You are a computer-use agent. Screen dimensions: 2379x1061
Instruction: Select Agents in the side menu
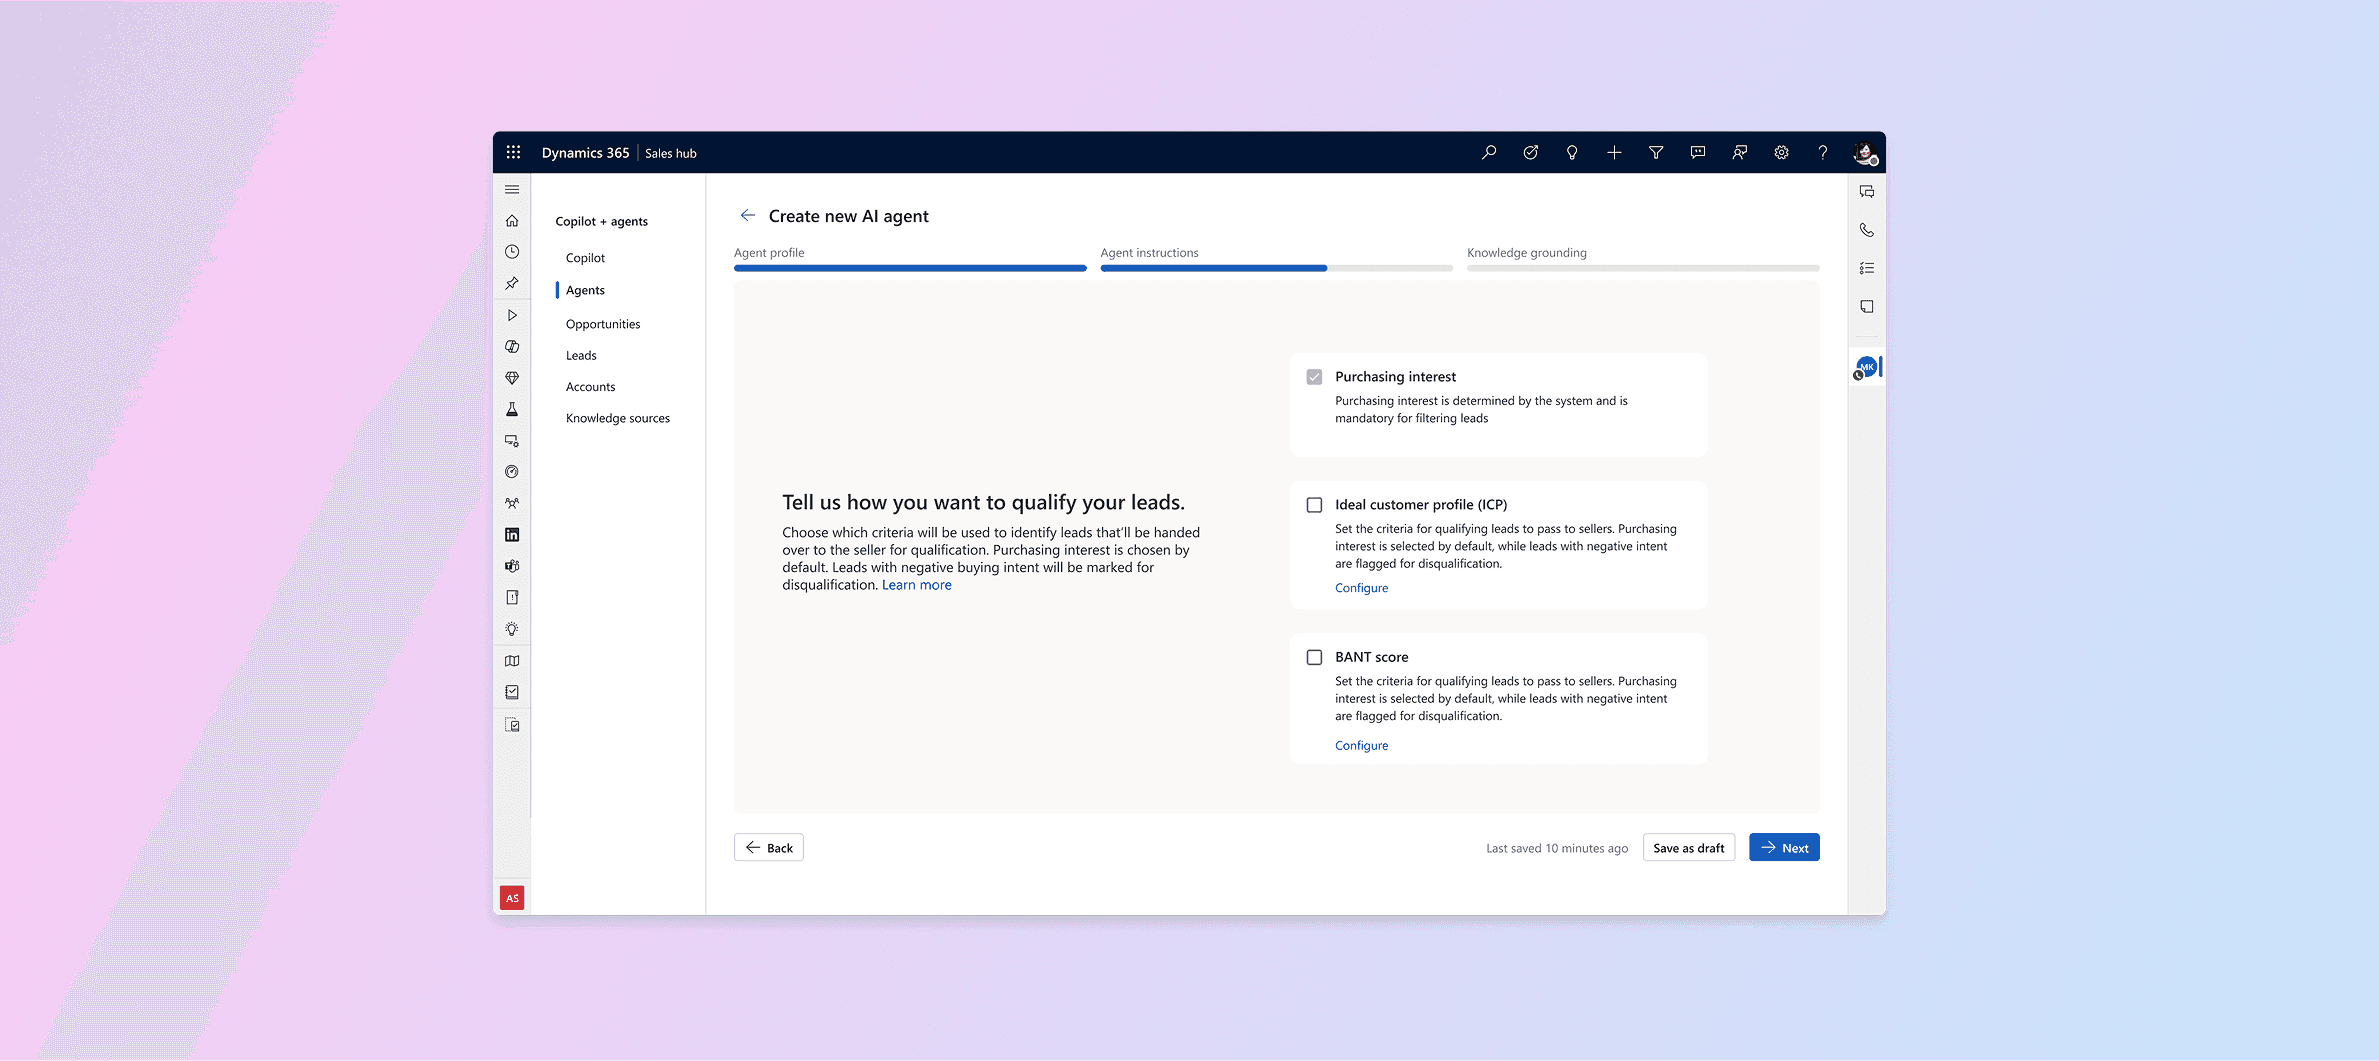point(585,290)
